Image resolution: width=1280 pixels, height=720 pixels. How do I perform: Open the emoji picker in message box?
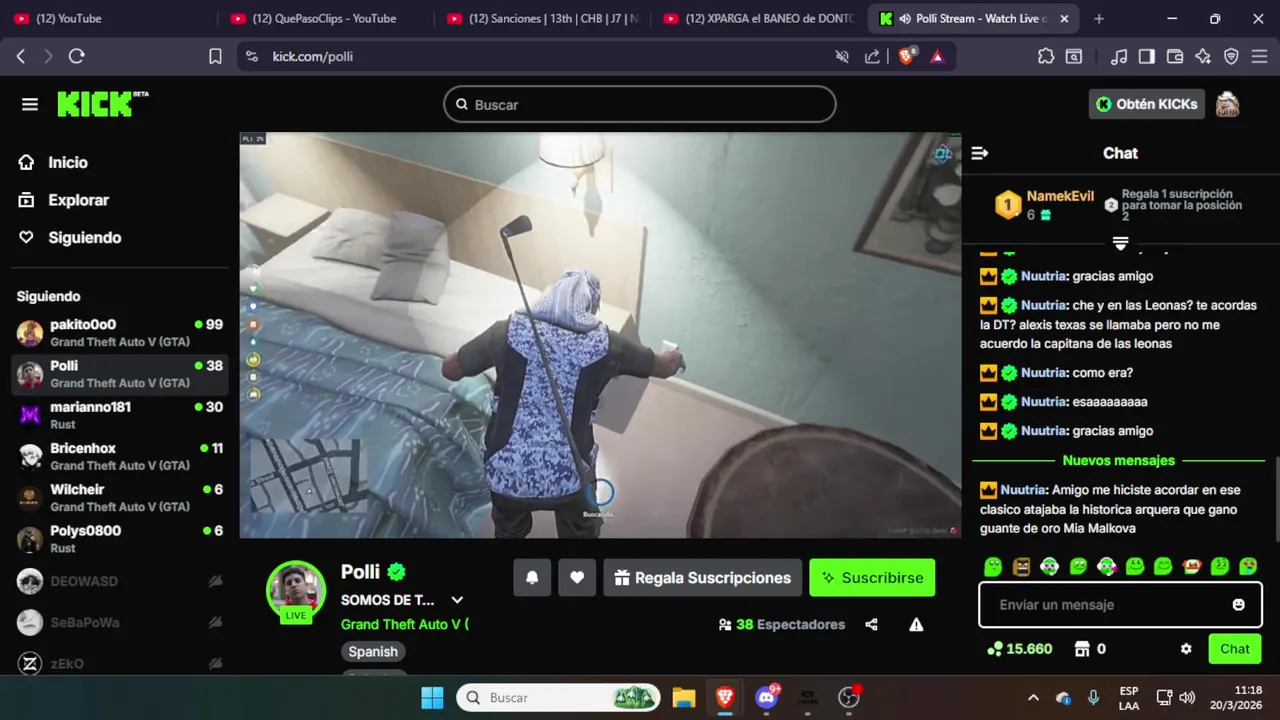click(x=1239, y=605)
